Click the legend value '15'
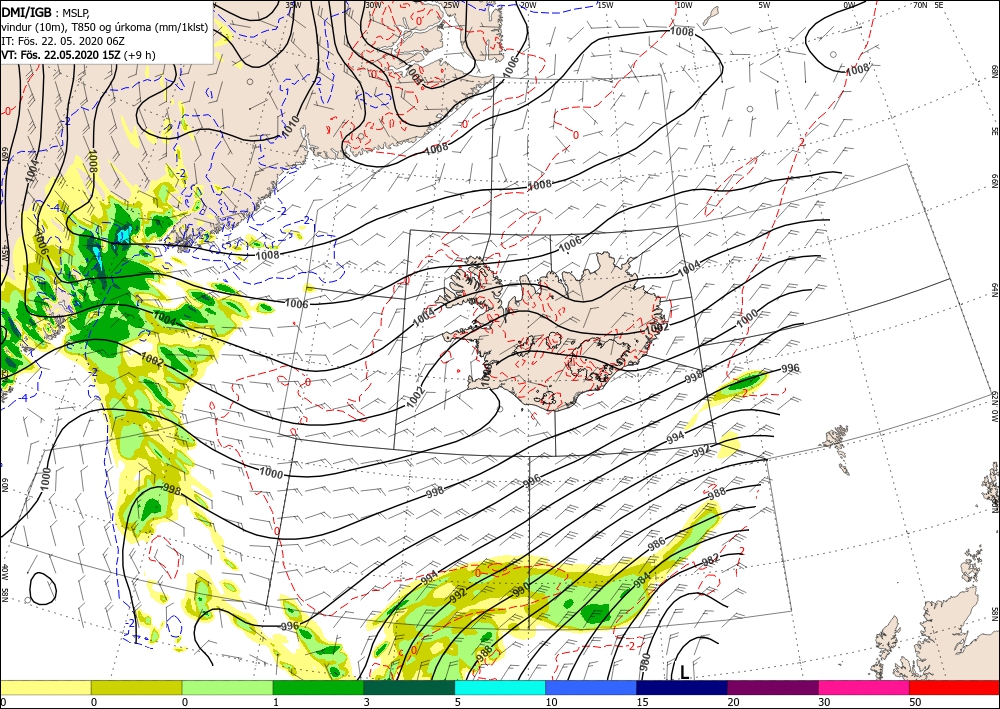 [x=642, y=702]
